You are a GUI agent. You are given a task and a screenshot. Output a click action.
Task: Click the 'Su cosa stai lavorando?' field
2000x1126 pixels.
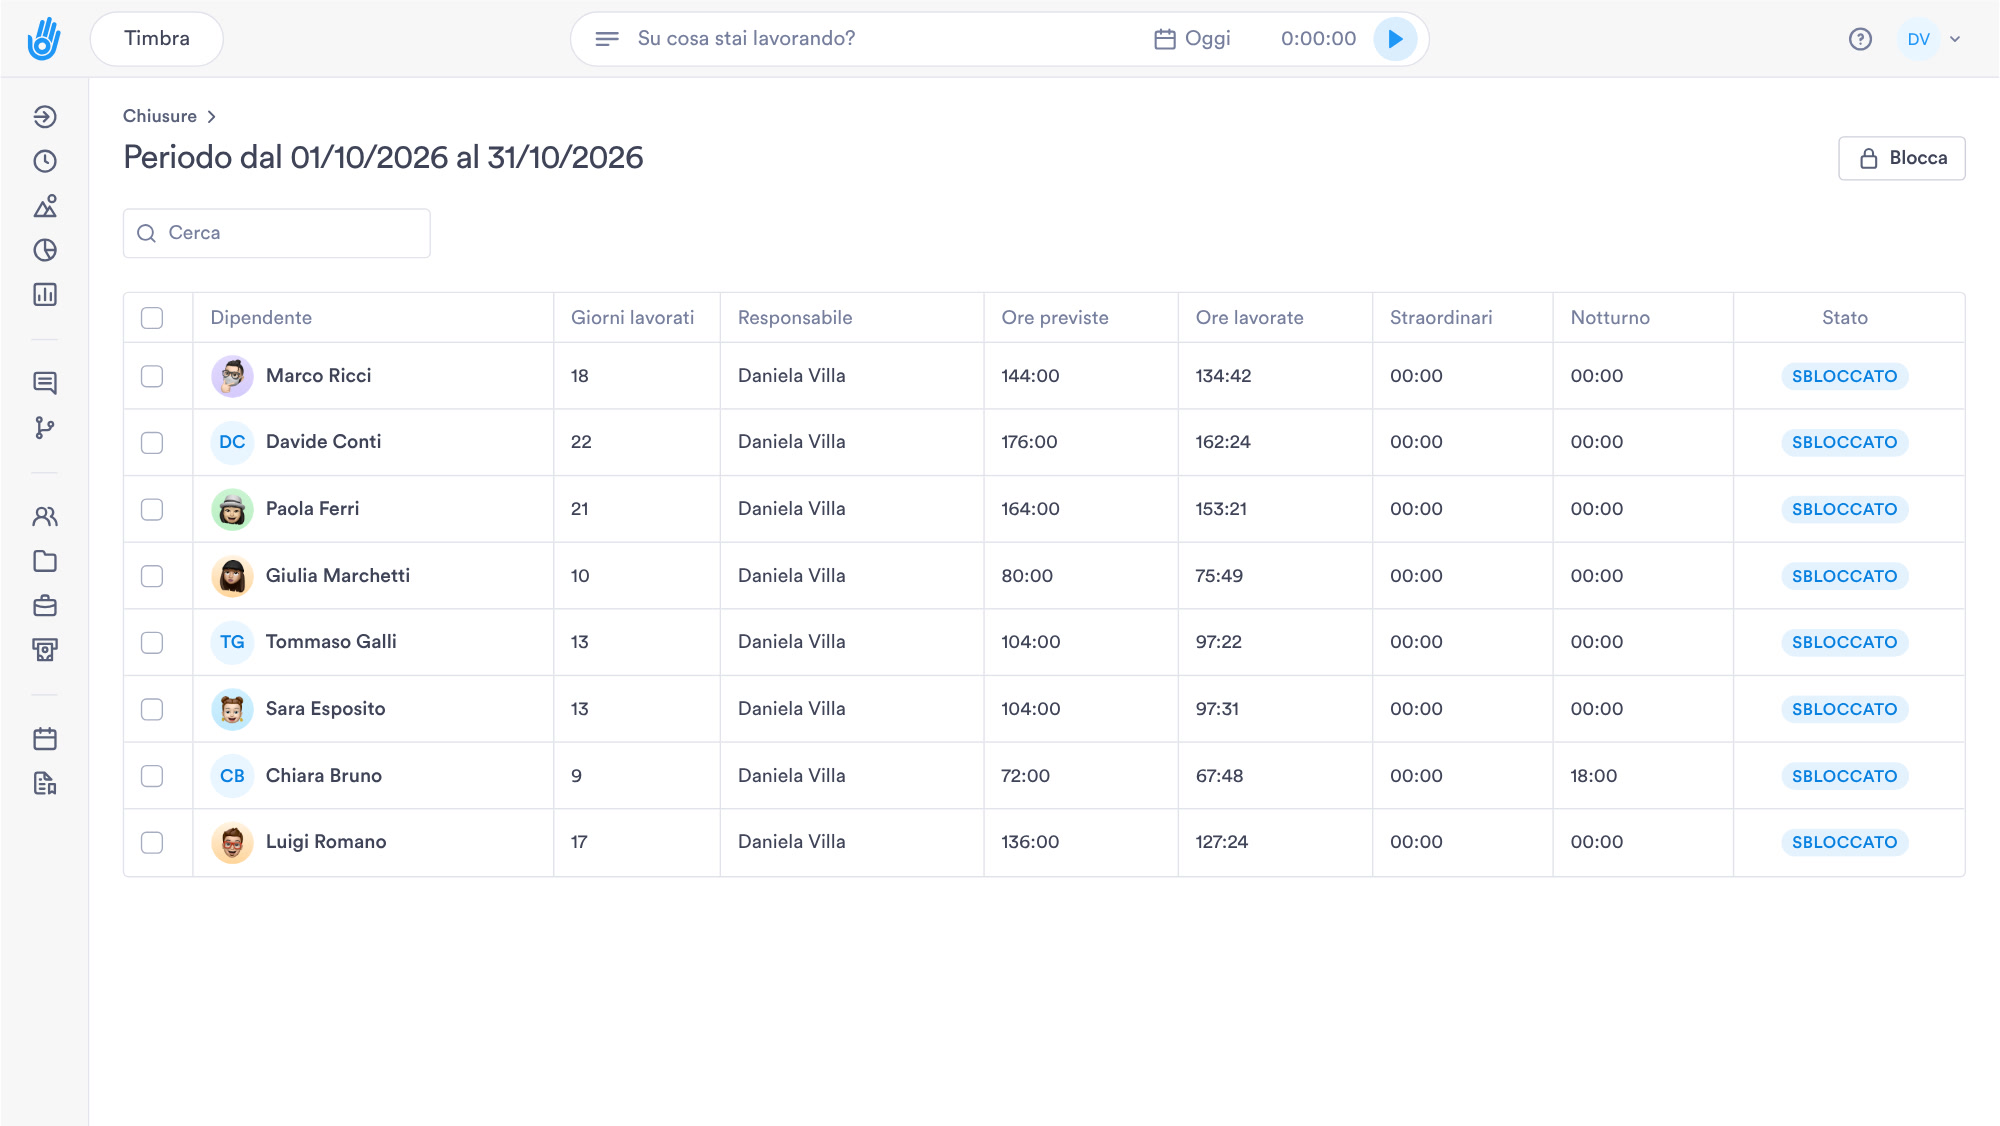tap(746, 39)
